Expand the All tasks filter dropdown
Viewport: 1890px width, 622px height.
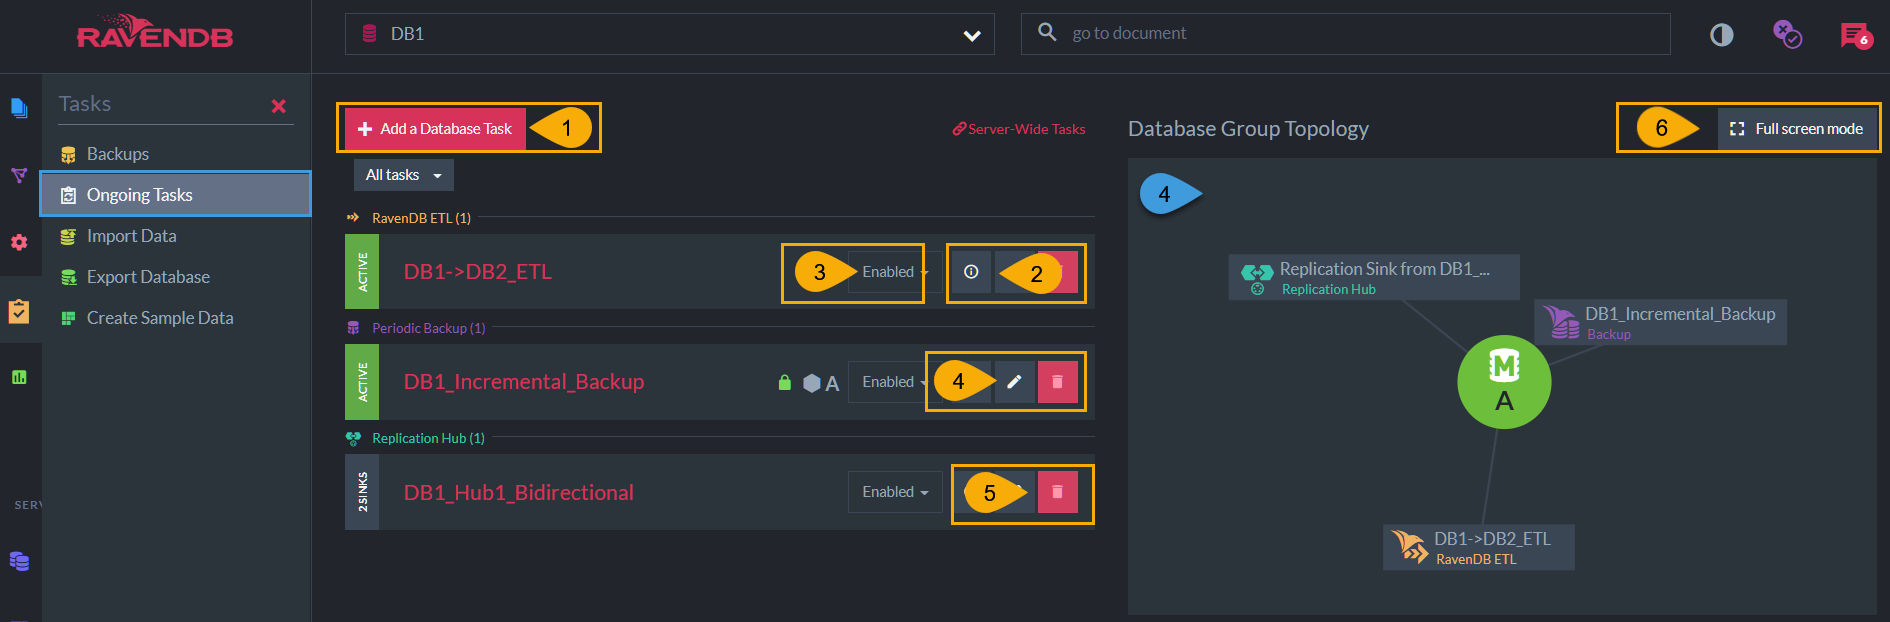(x=403, y=175)
